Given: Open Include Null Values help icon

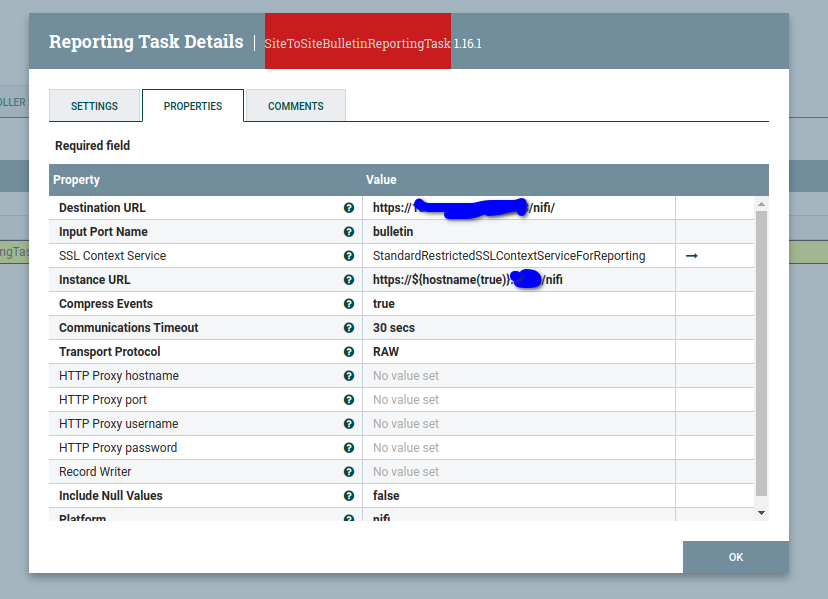Looking at the screenshot, I should [x=348, y=495].
